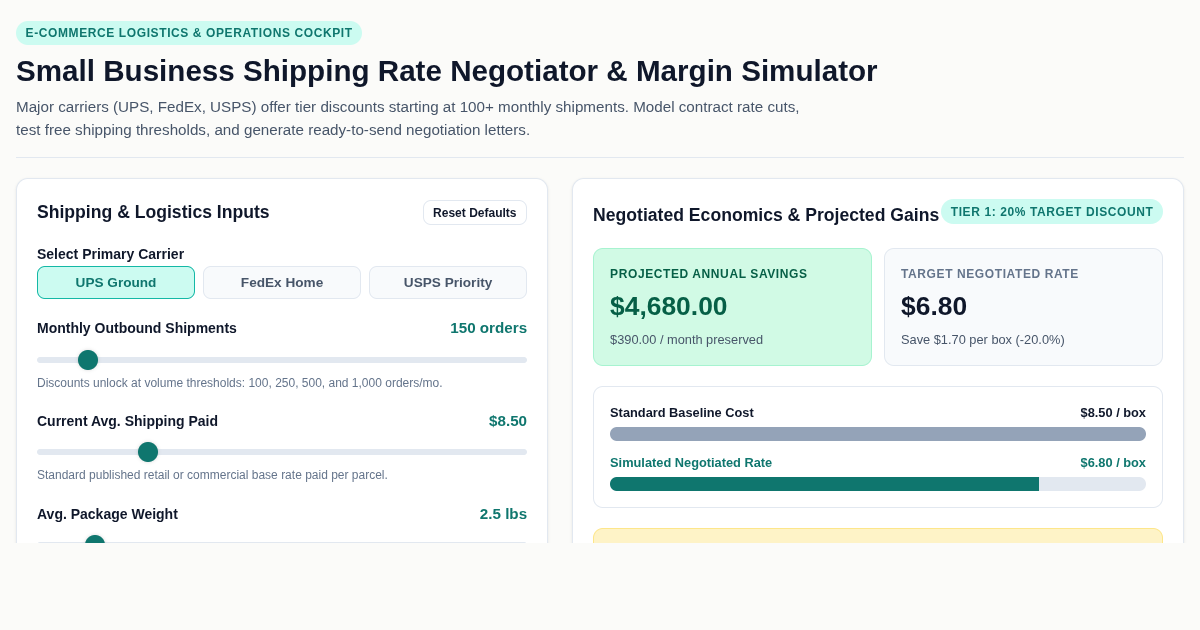
Task: Click the discount volume thresholds hint text
Action: coord(240,383)
